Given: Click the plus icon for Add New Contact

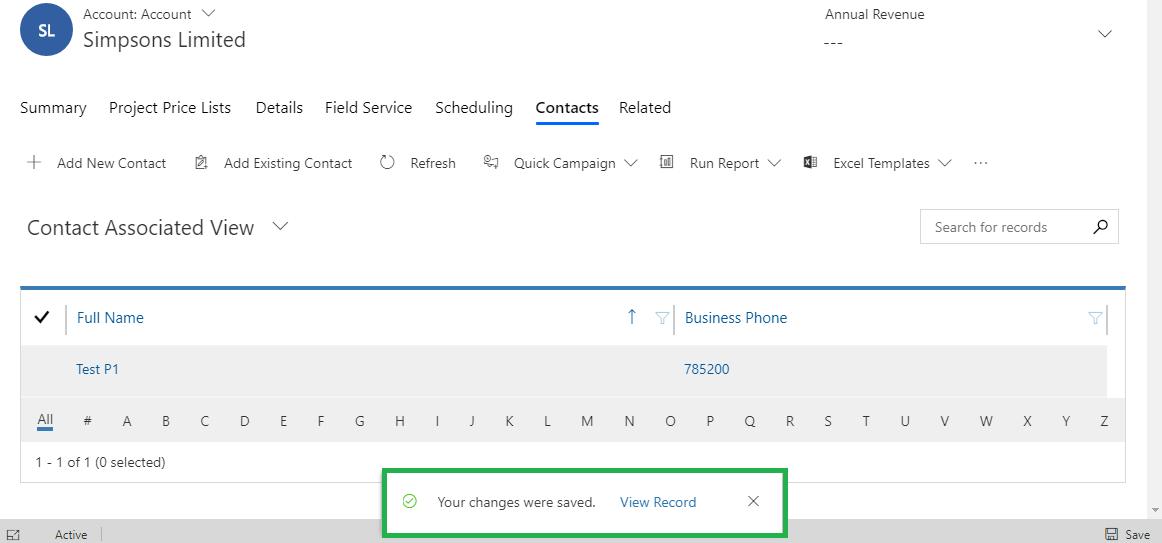Looking at the screenshot, I should (33, 163).
